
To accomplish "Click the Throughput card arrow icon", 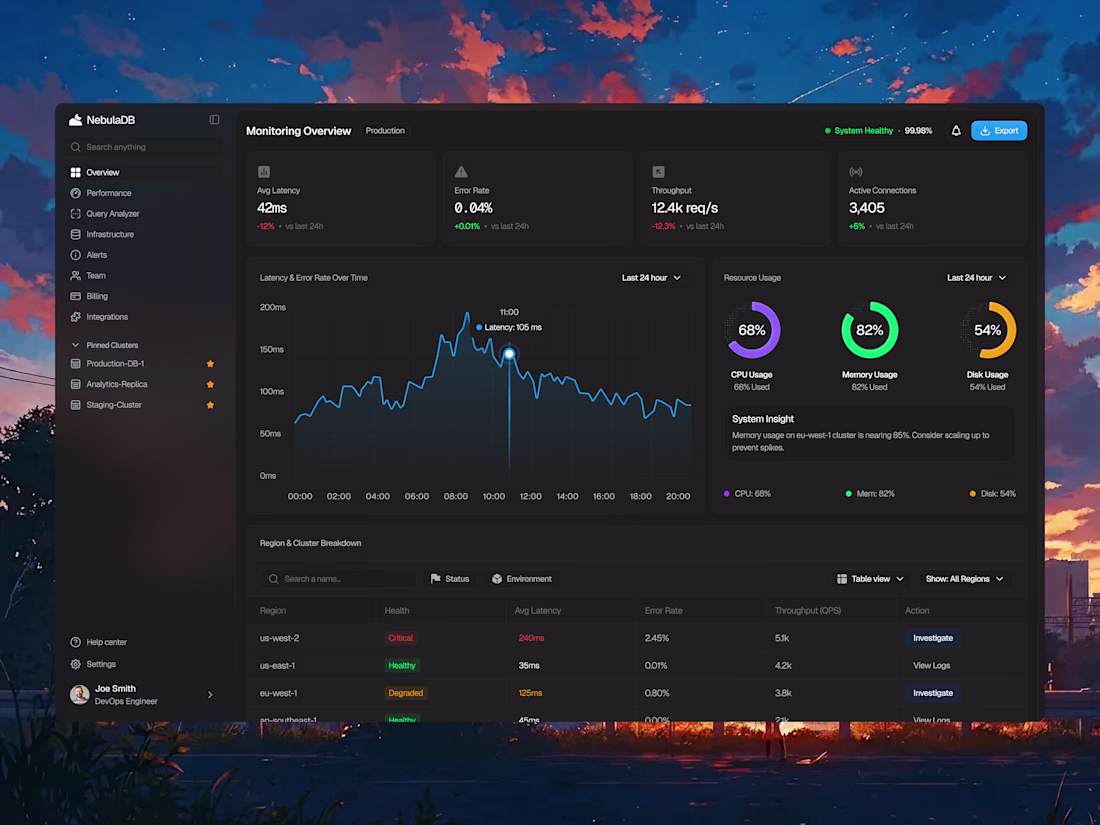I will coord(658,172).
